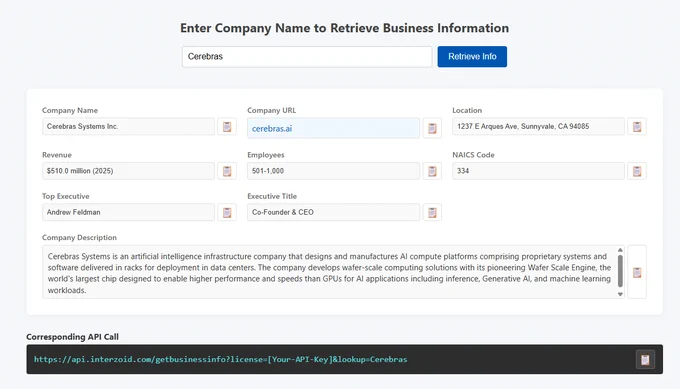Click the NAICS code 334 field
This screenshot has height=389, width=680.
[538, 171]
